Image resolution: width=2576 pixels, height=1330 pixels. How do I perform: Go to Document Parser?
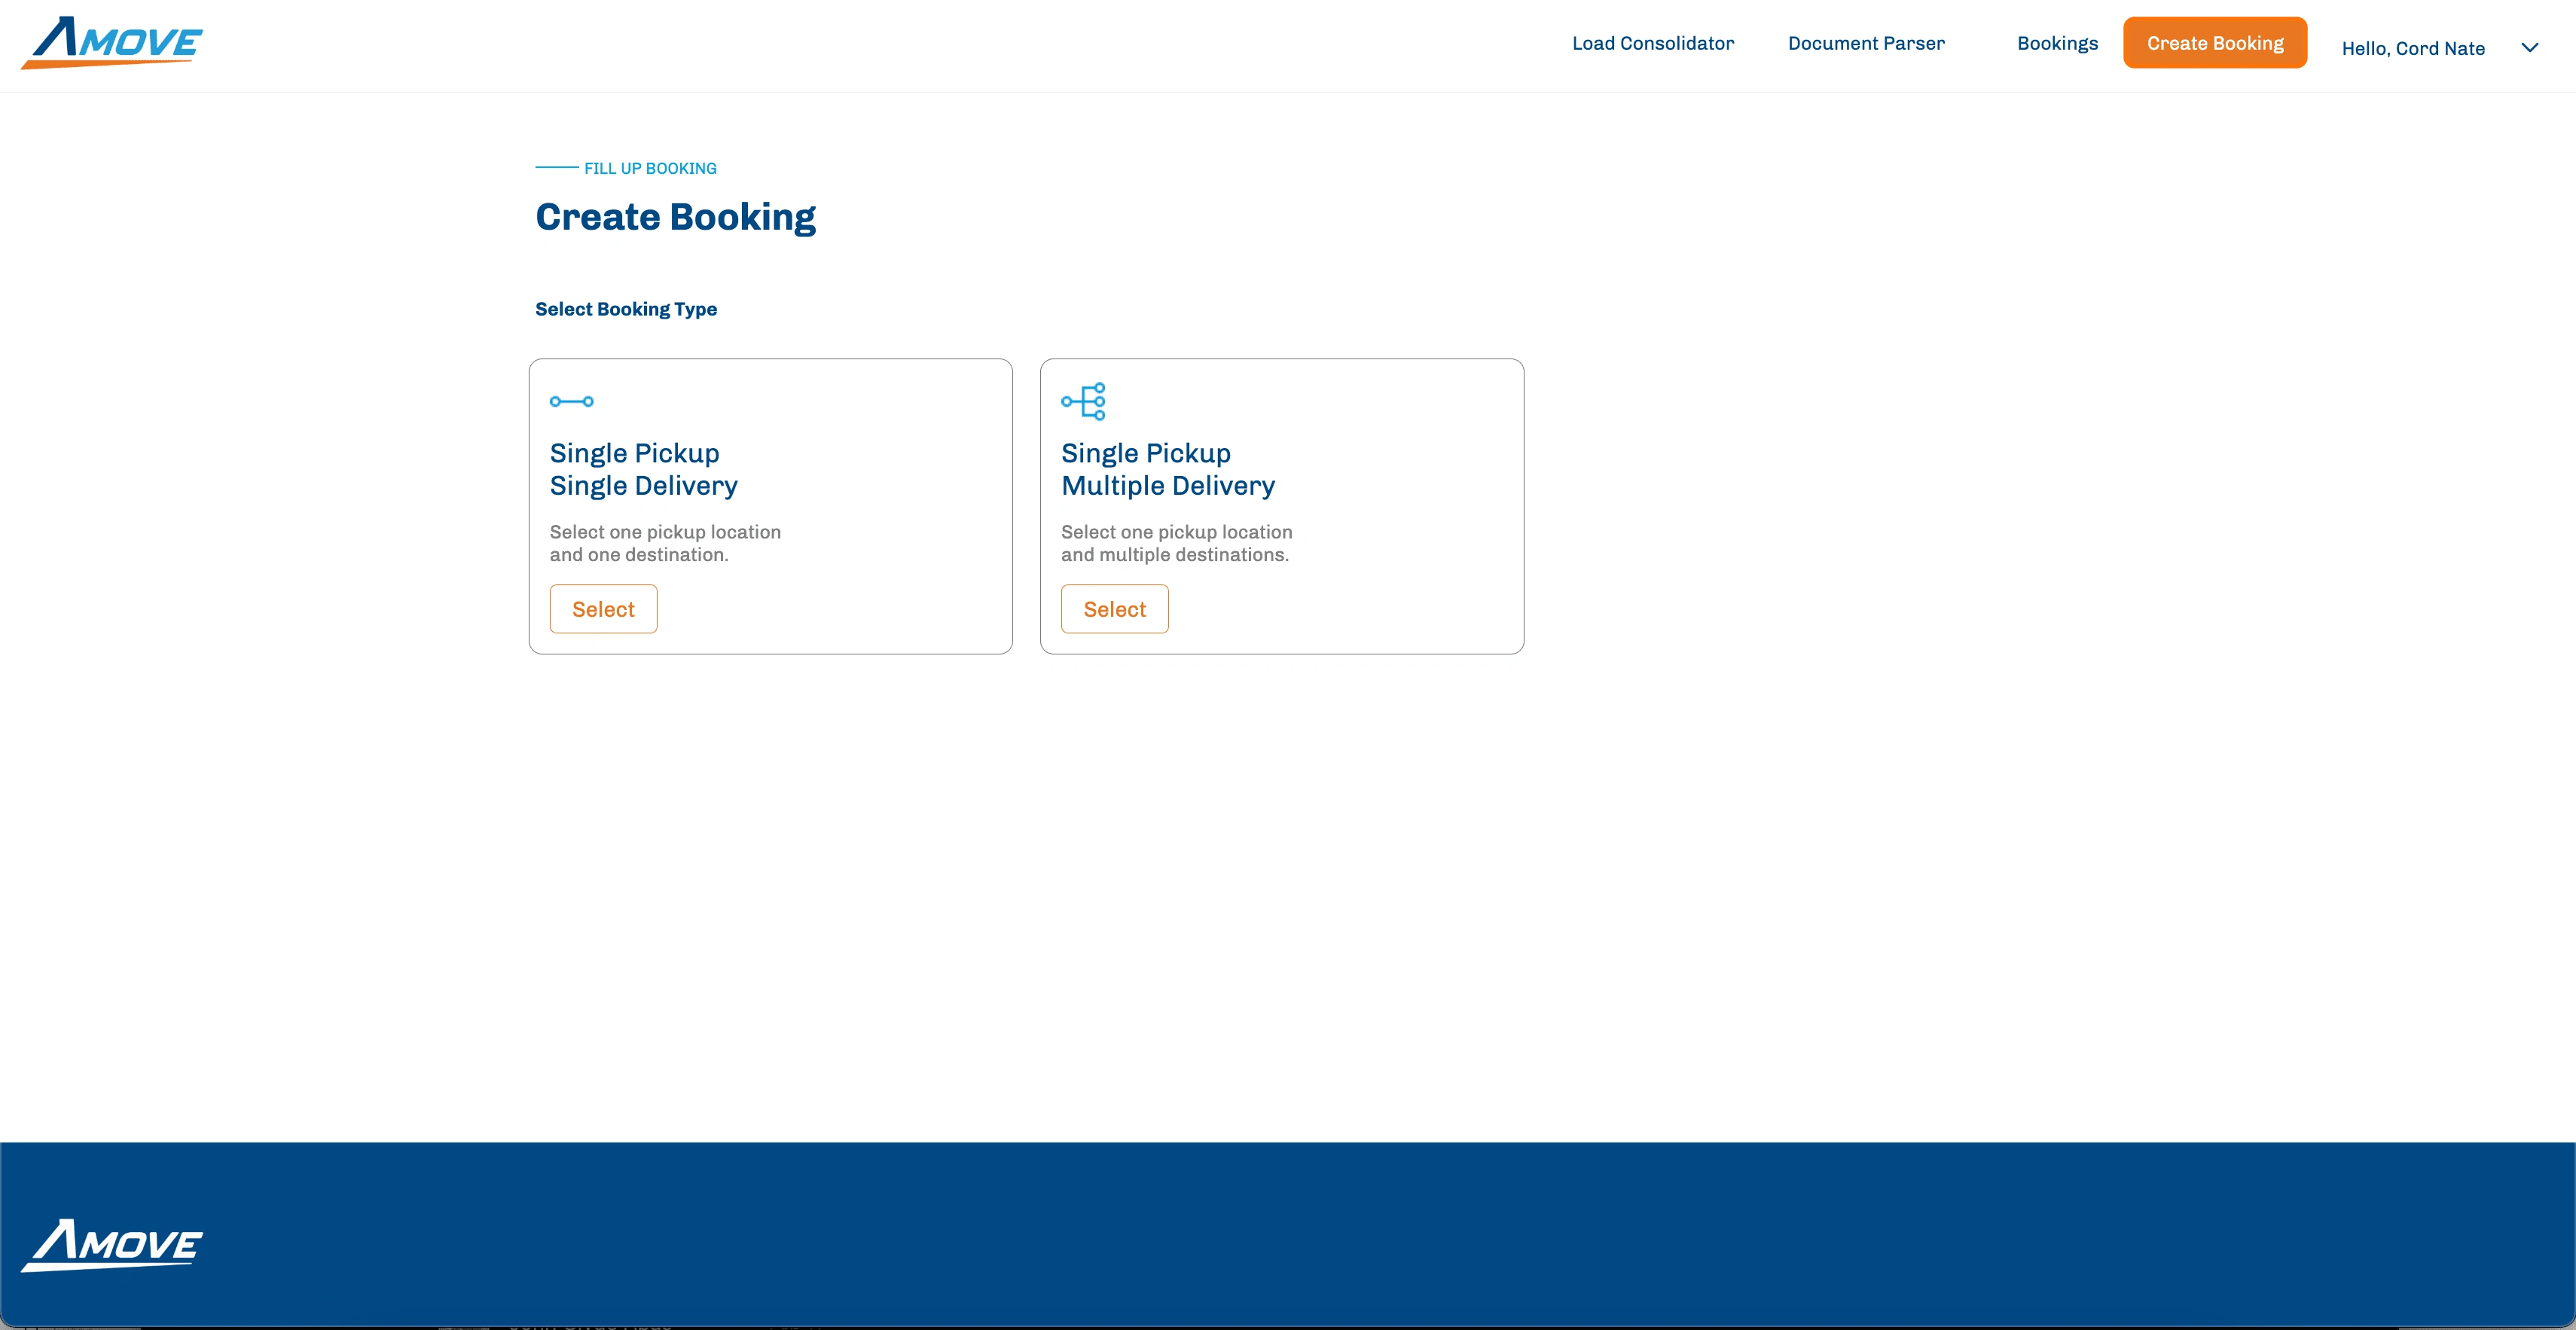tap(1865, 43)
